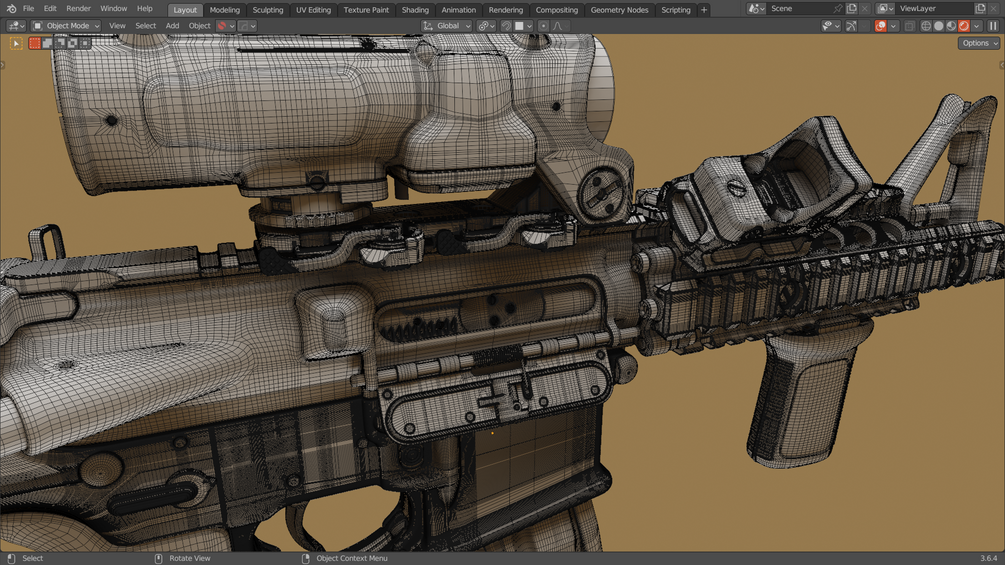The height and width of the screenshot is (565, 1005).
Task: Click the "Select" hint in status bar
Action: [33, 558]
